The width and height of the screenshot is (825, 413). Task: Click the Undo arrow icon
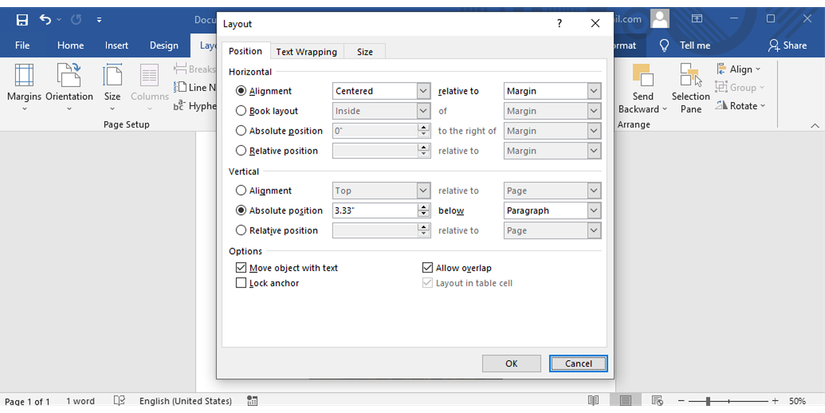point(45,20)
